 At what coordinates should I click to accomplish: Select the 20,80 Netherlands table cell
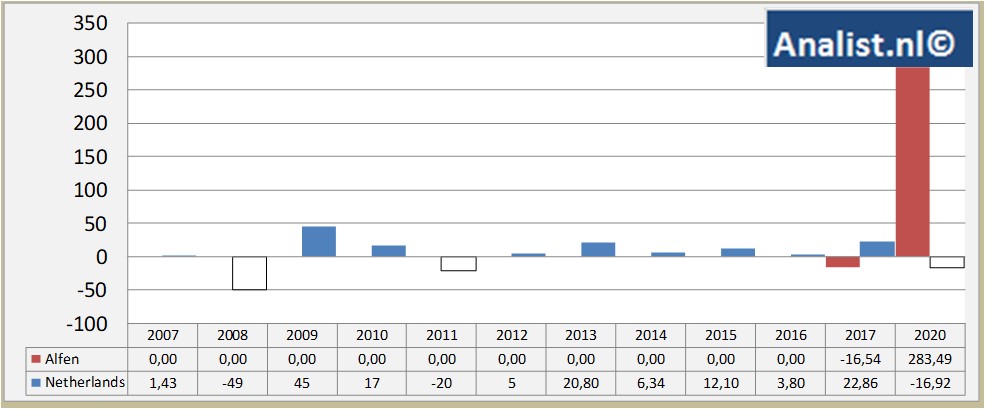[581, 382]
